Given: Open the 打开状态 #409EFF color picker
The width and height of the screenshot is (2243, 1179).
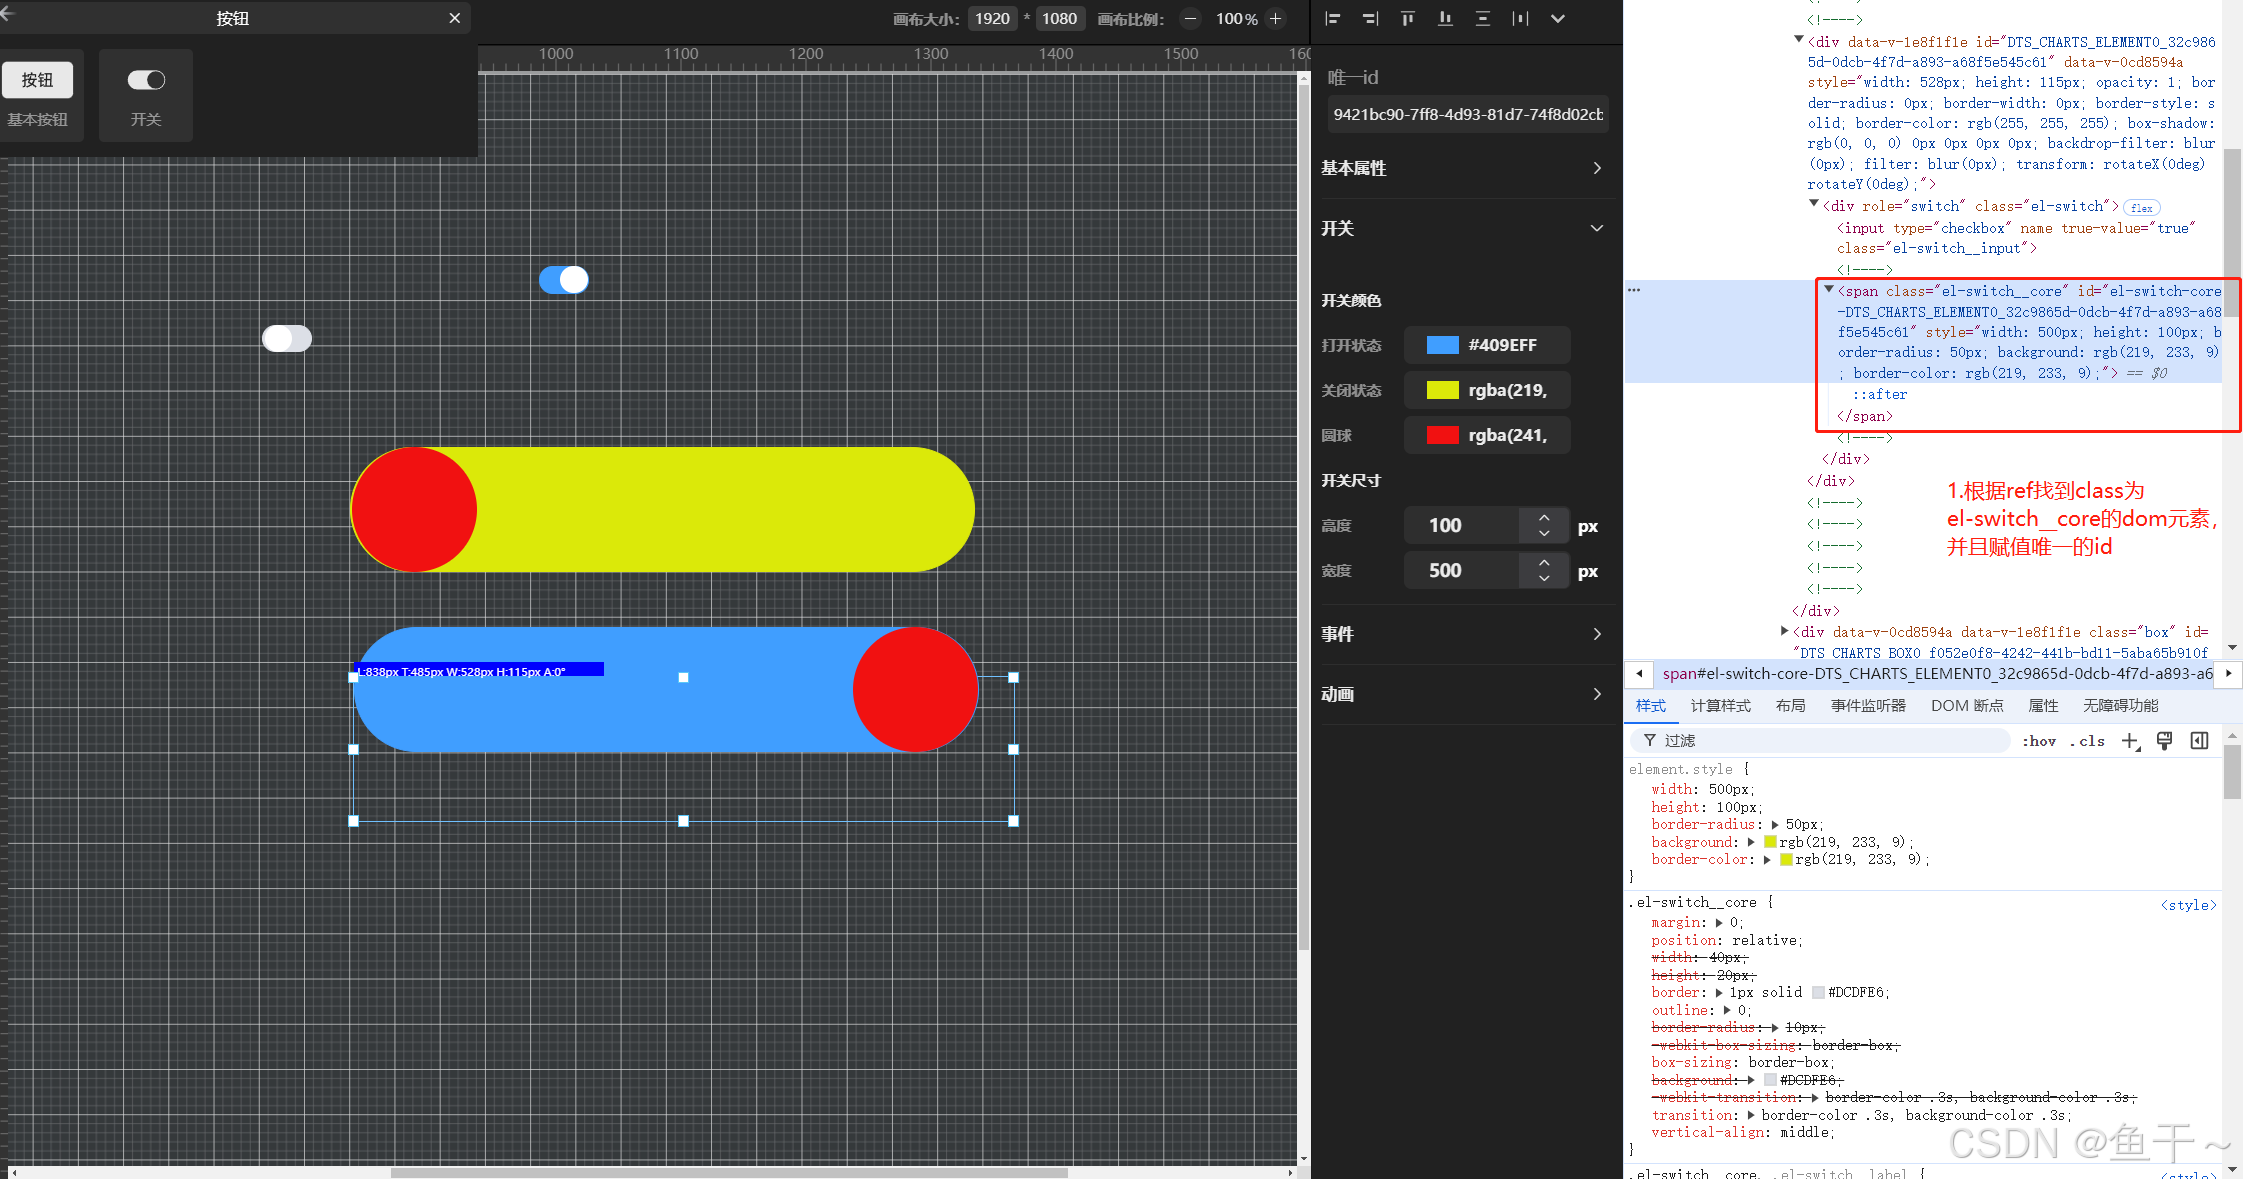Looking at the screenshot, I should [1487, 345].
